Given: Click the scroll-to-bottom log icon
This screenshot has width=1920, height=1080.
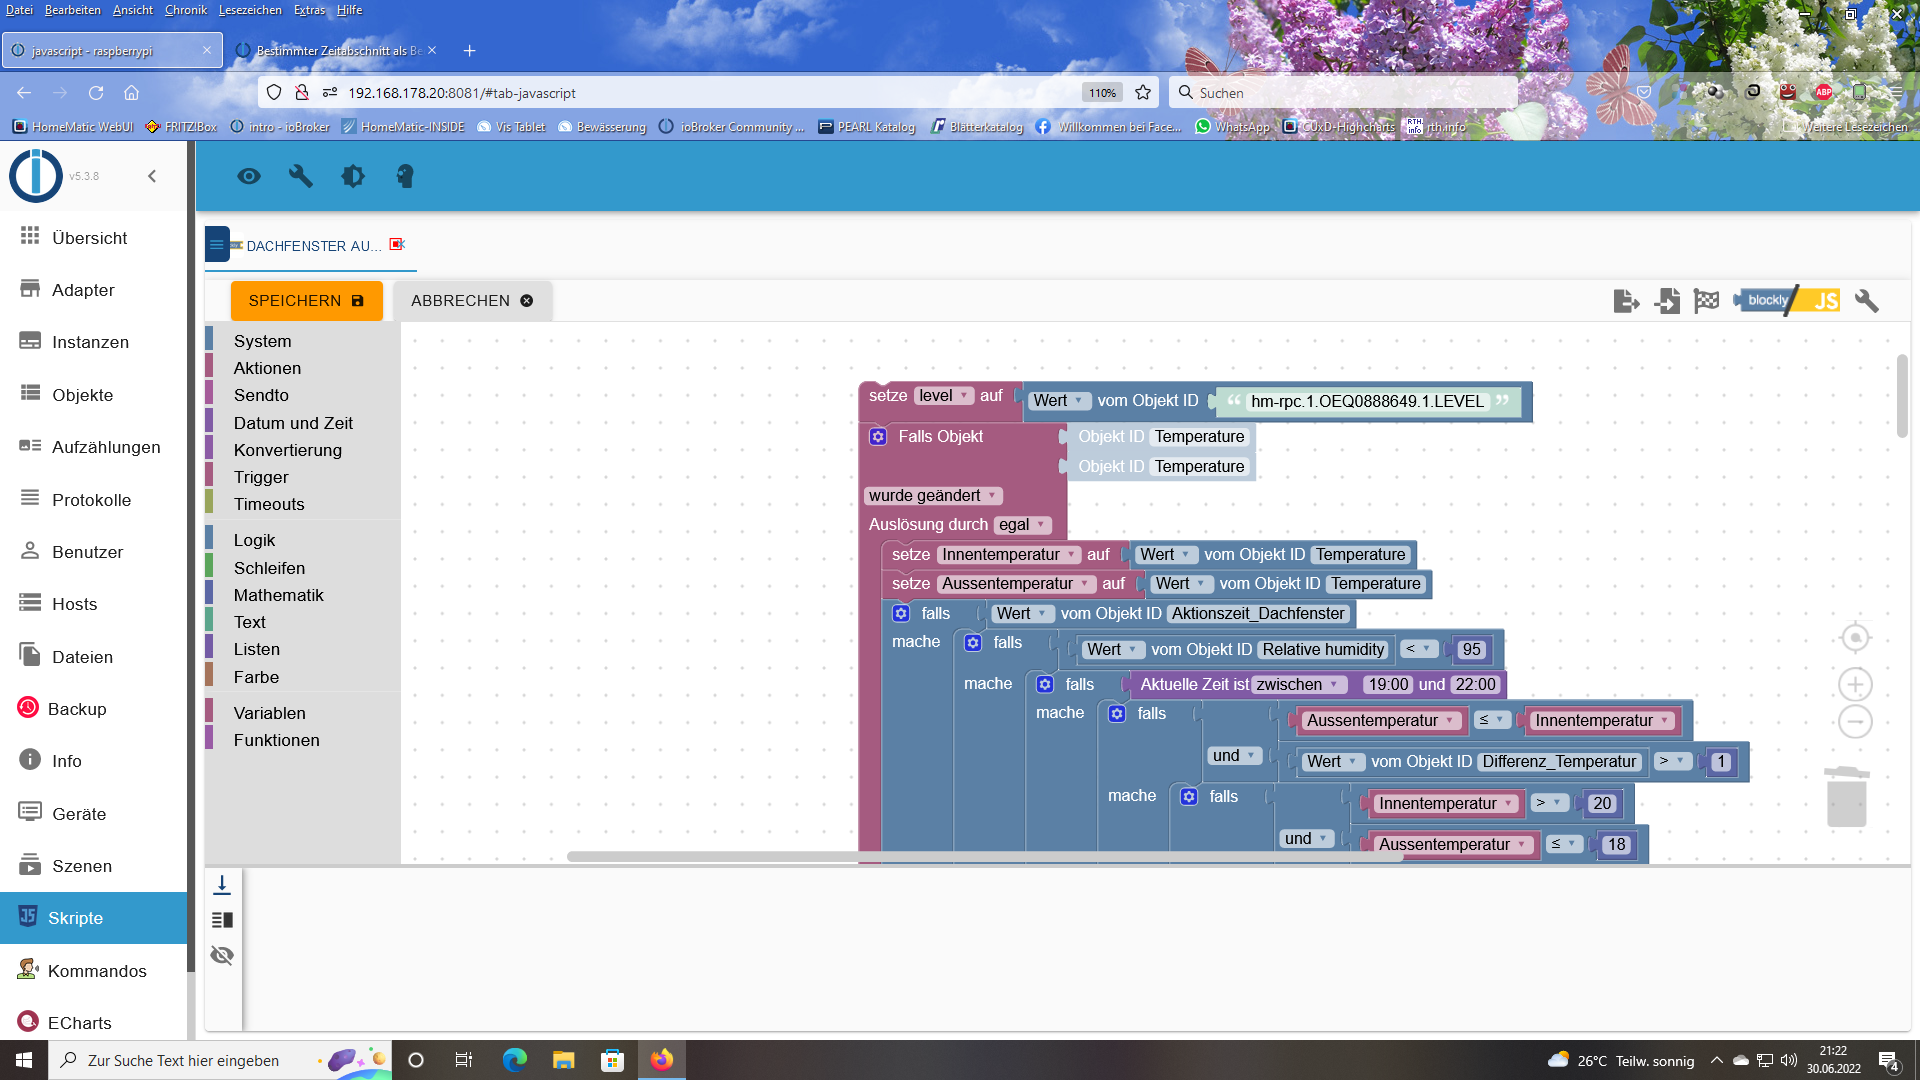Looking at the screenshot, I should coord(222,885).
